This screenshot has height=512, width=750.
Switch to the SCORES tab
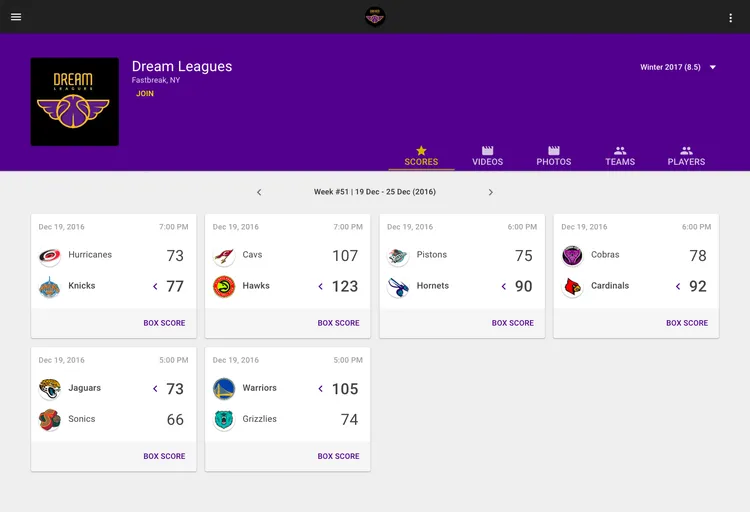pyautogui.click(x=421, y=156)
